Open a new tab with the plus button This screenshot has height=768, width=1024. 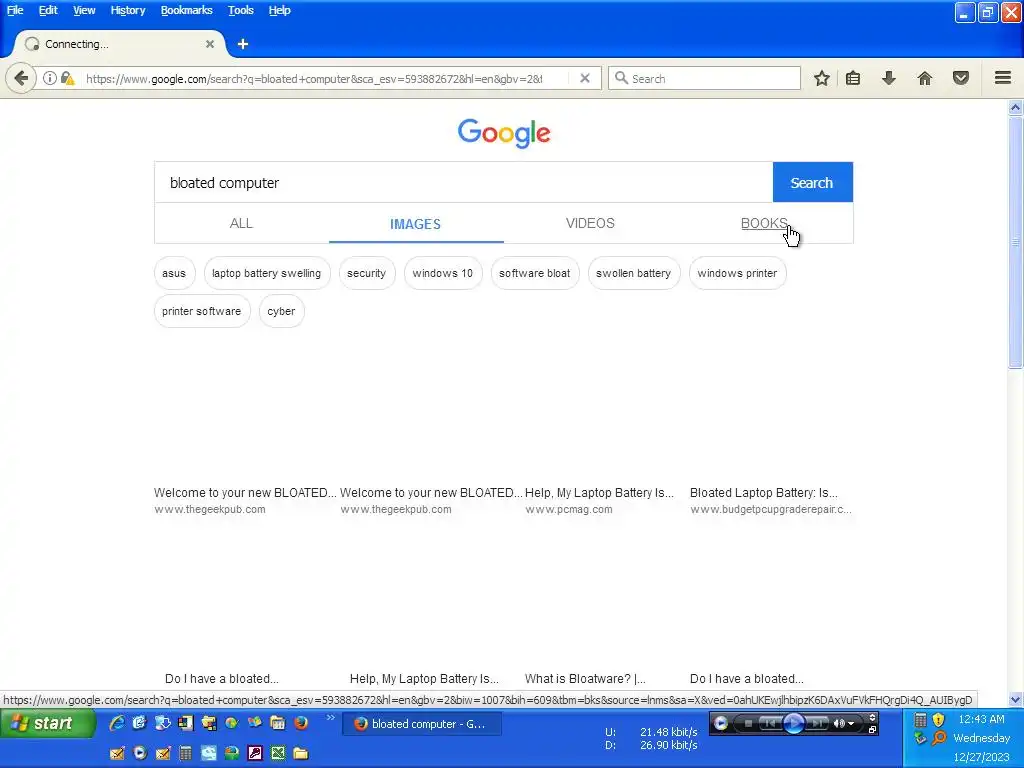click(x=243, y=44)
